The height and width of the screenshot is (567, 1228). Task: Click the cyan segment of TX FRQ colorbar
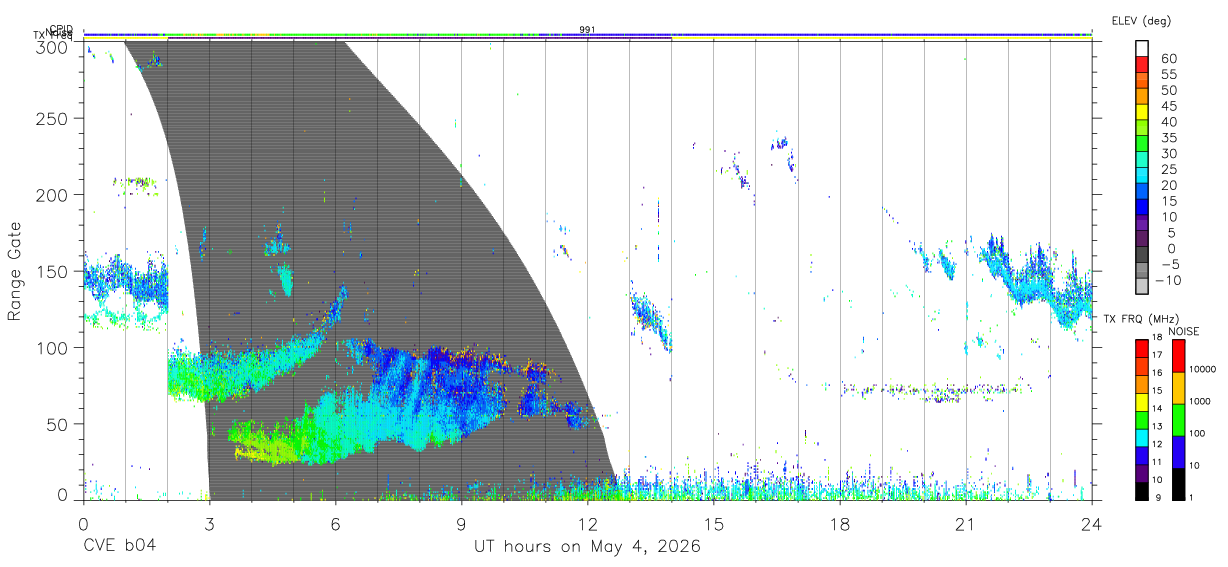pos(1142,437)
